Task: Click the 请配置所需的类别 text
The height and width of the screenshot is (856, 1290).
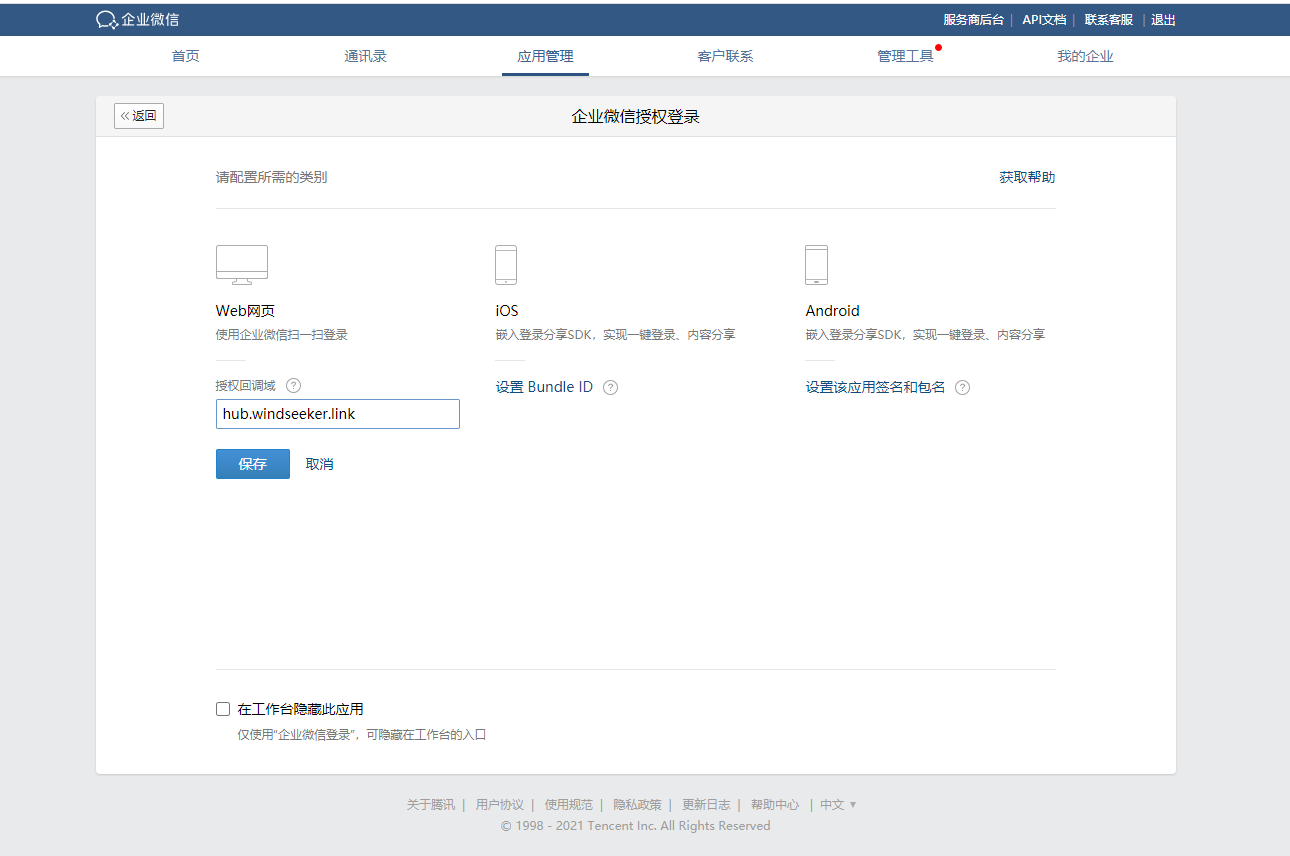Action: click(x=271, y=177)
